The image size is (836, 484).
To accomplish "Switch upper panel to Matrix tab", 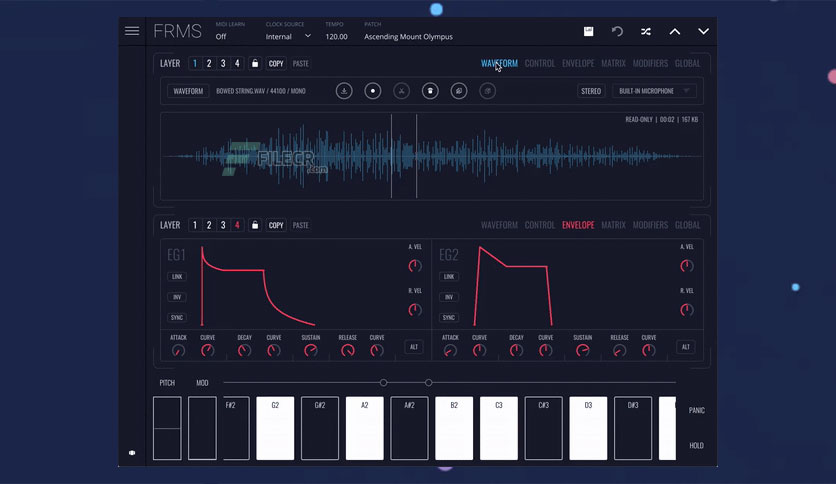I will [x=613, y=63].
